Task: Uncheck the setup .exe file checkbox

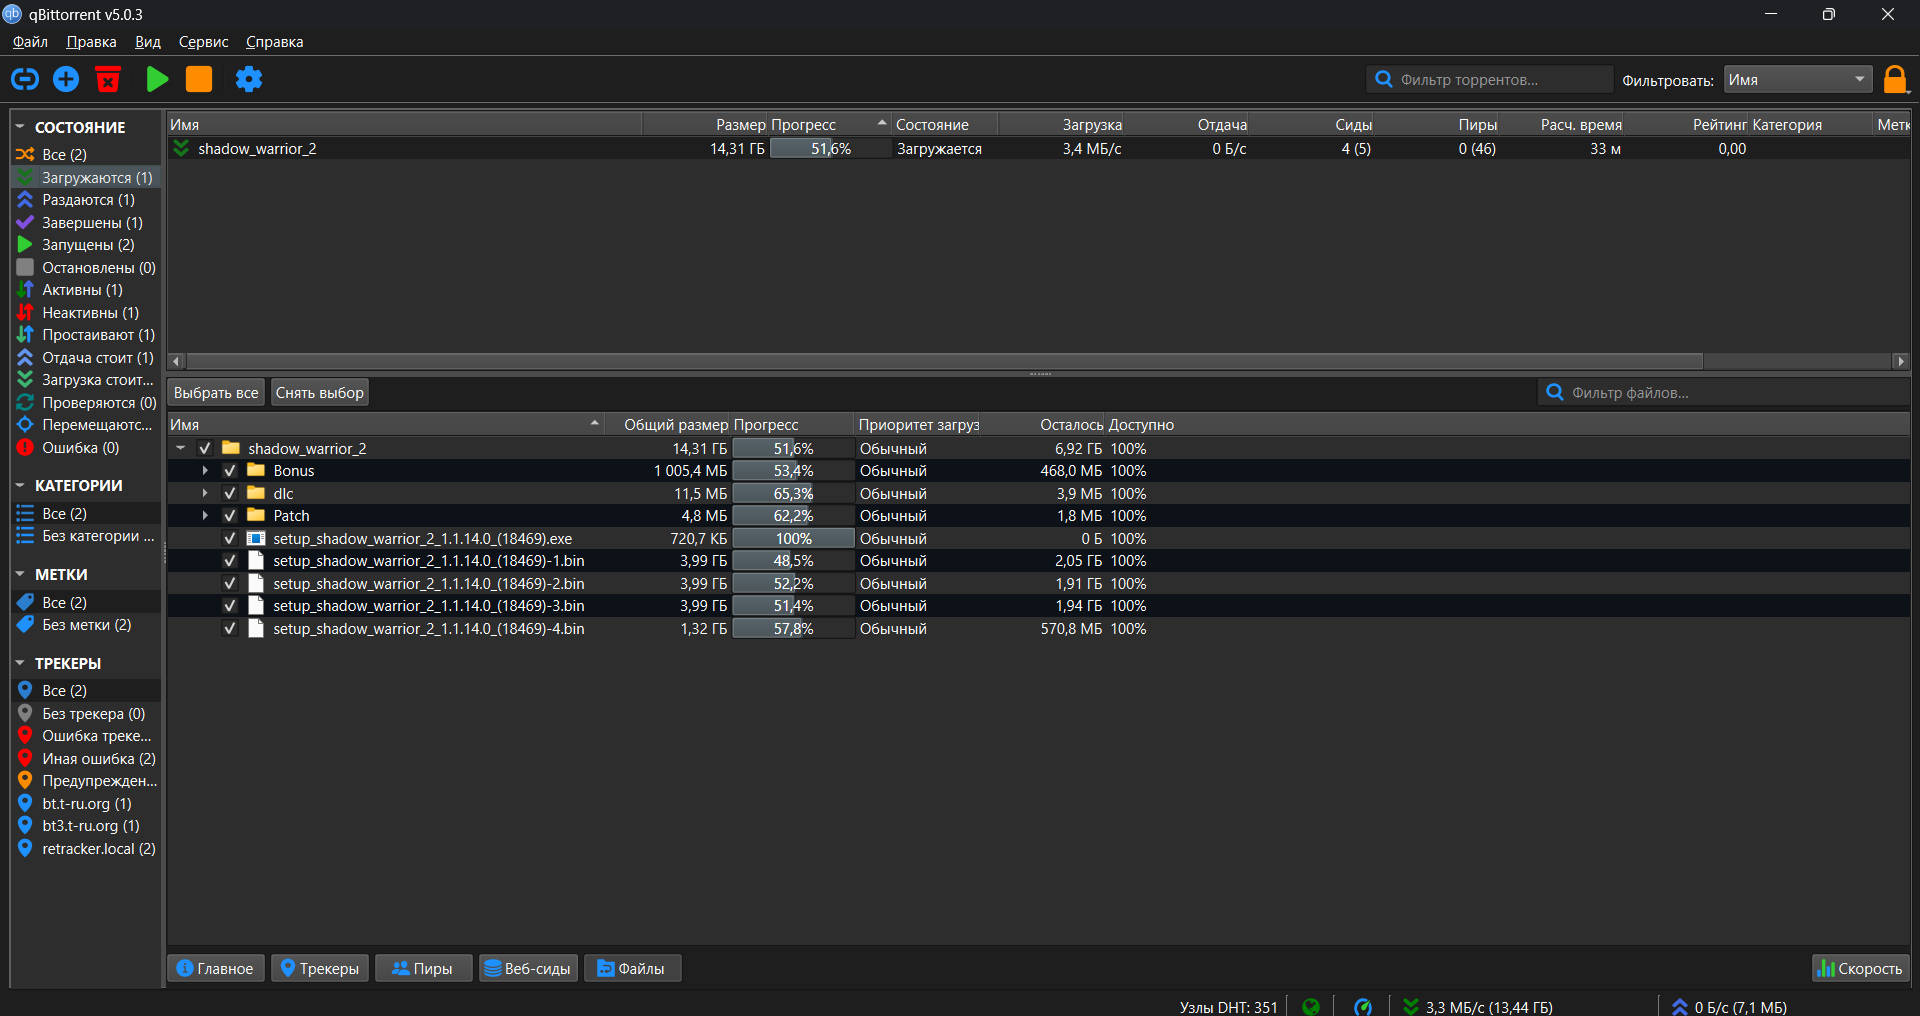Action: pyautogui.click(x=230, y=538)
